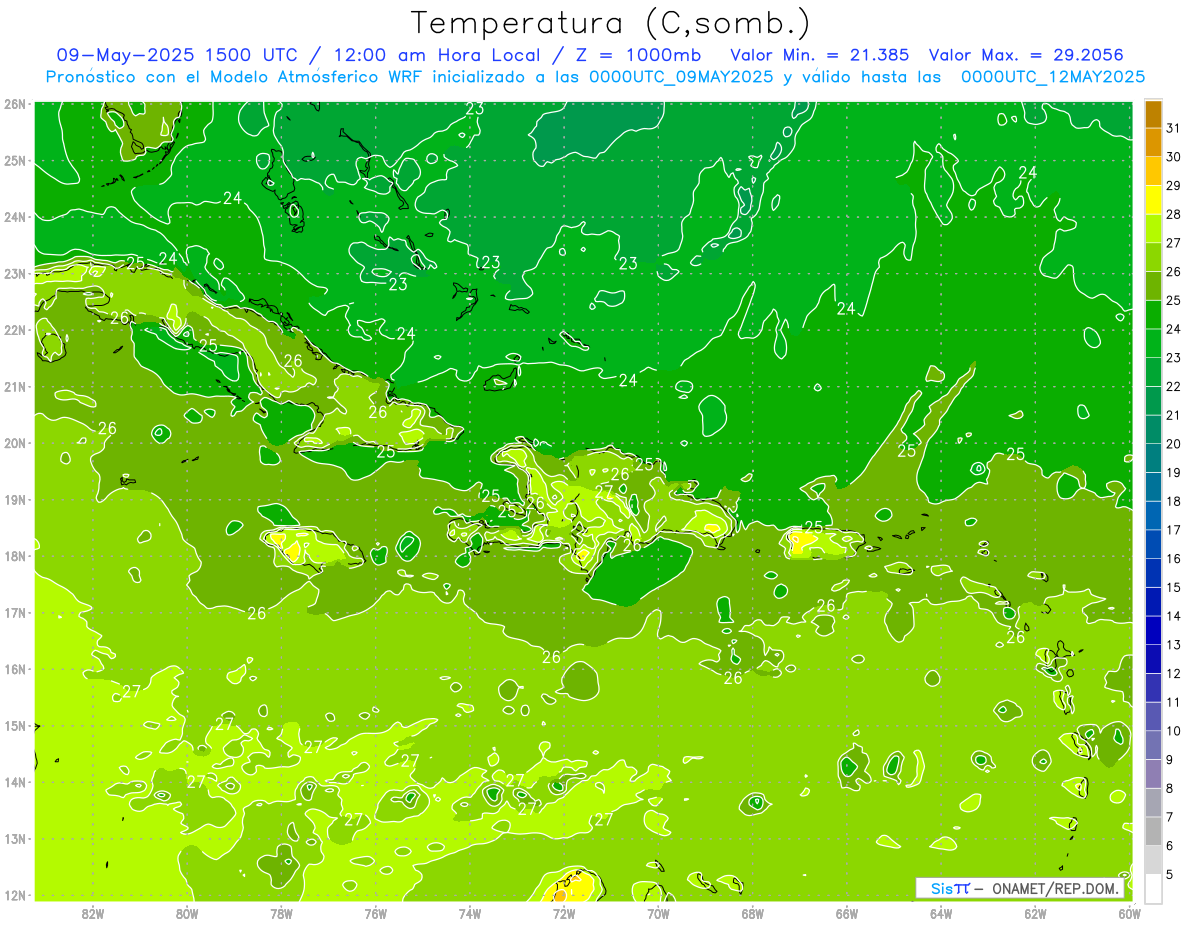Viewport: 1200px width, 927px height.
Task: Click the "66W" longitude label
Action: point(847,913)
